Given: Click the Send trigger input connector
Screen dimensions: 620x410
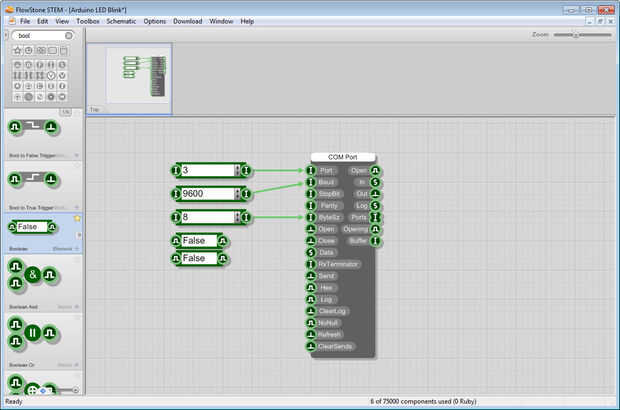Looking at the screenshot, I should [x=311, y=276].
